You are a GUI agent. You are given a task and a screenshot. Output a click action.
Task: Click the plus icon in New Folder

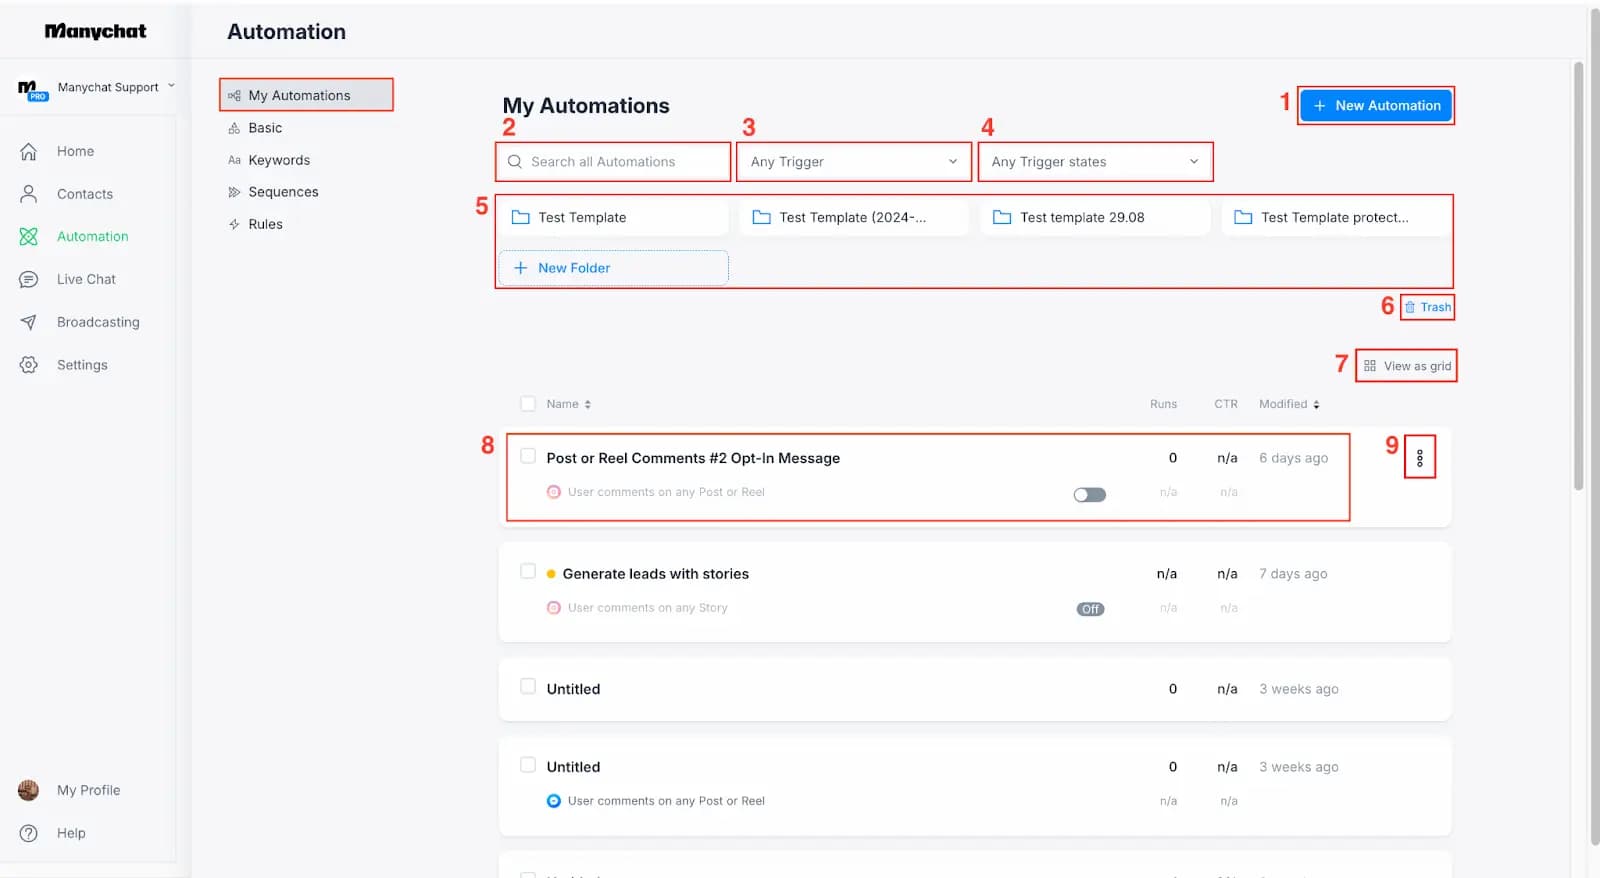(520, 268)
